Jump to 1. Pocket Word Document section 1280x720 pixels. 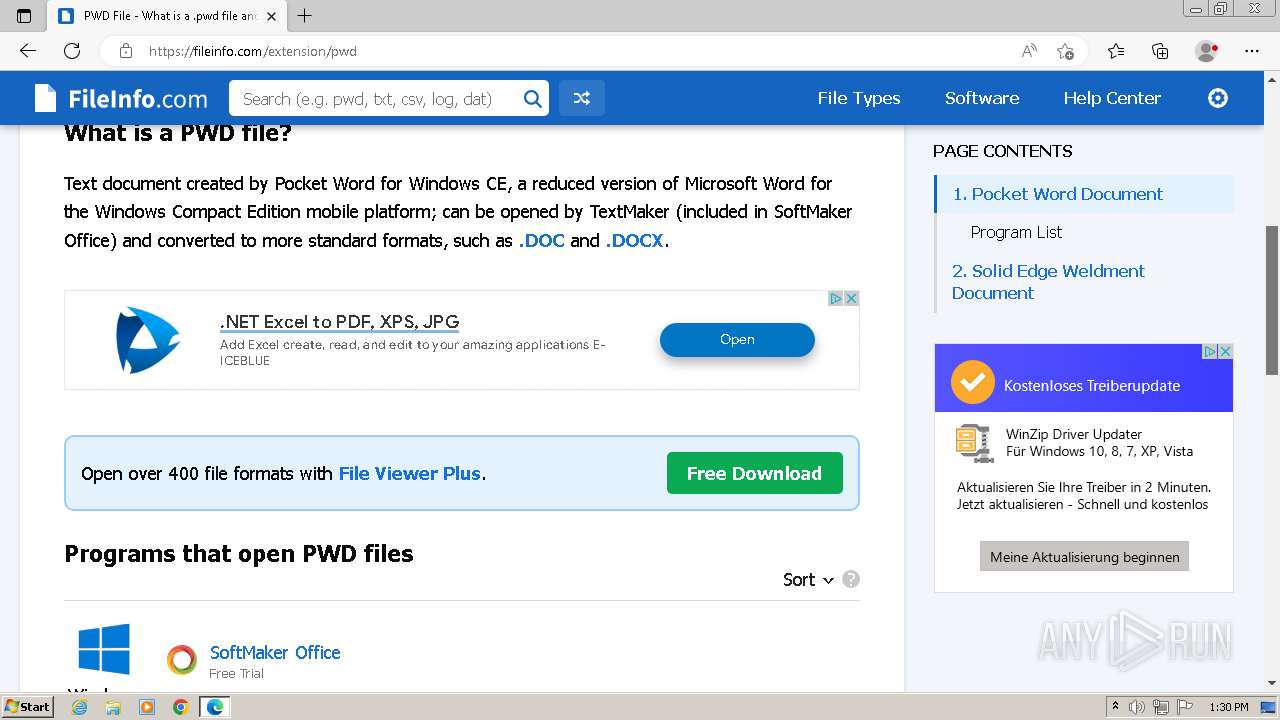pos(1057,194)
